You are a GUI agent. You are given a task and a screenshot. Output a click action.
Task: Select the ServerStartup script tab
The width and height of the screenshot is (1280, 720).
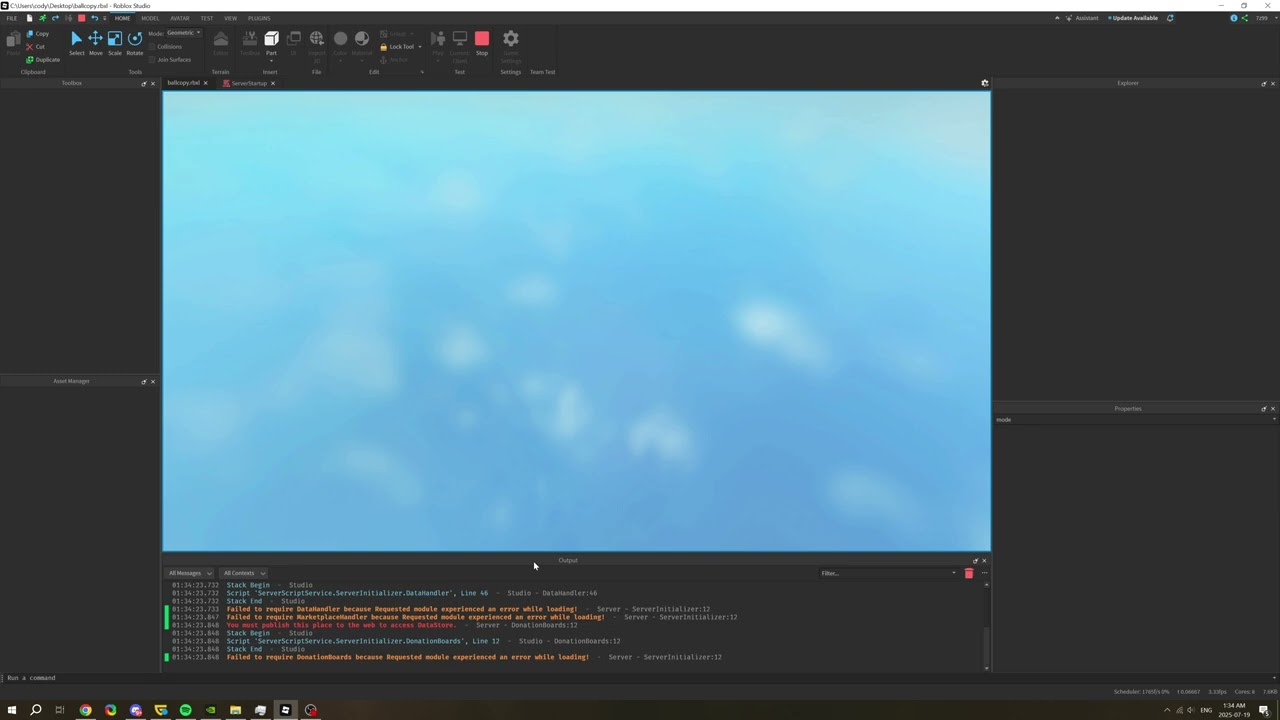click(248, 83)
